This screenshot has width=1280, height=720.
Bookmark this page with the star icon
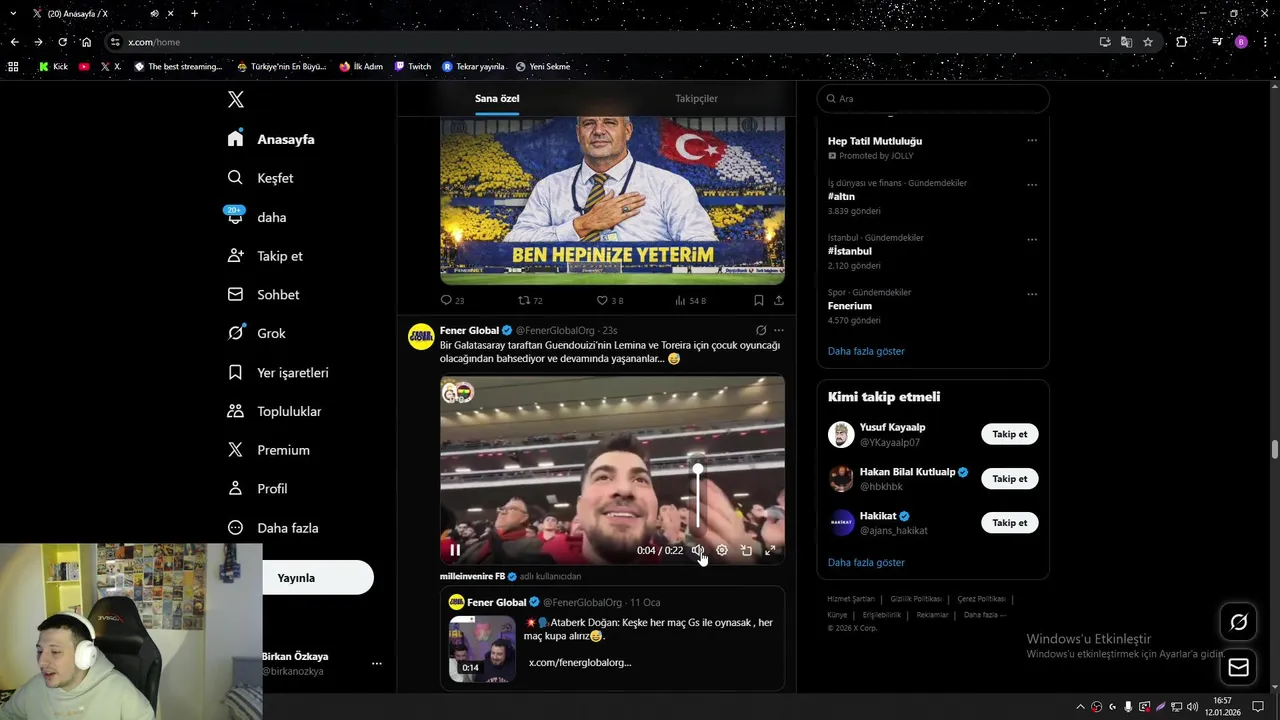[x=1148, y=42]
